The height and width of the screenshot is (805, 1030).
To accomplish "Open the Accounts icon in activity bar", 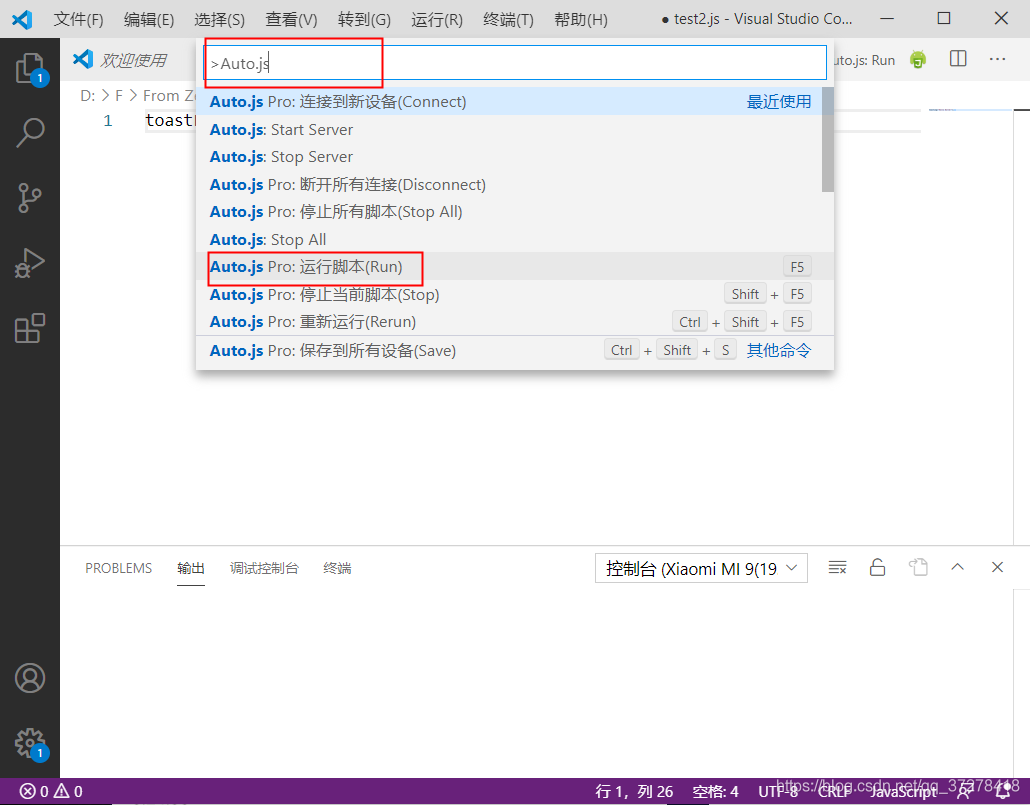I will pos(30,678).
